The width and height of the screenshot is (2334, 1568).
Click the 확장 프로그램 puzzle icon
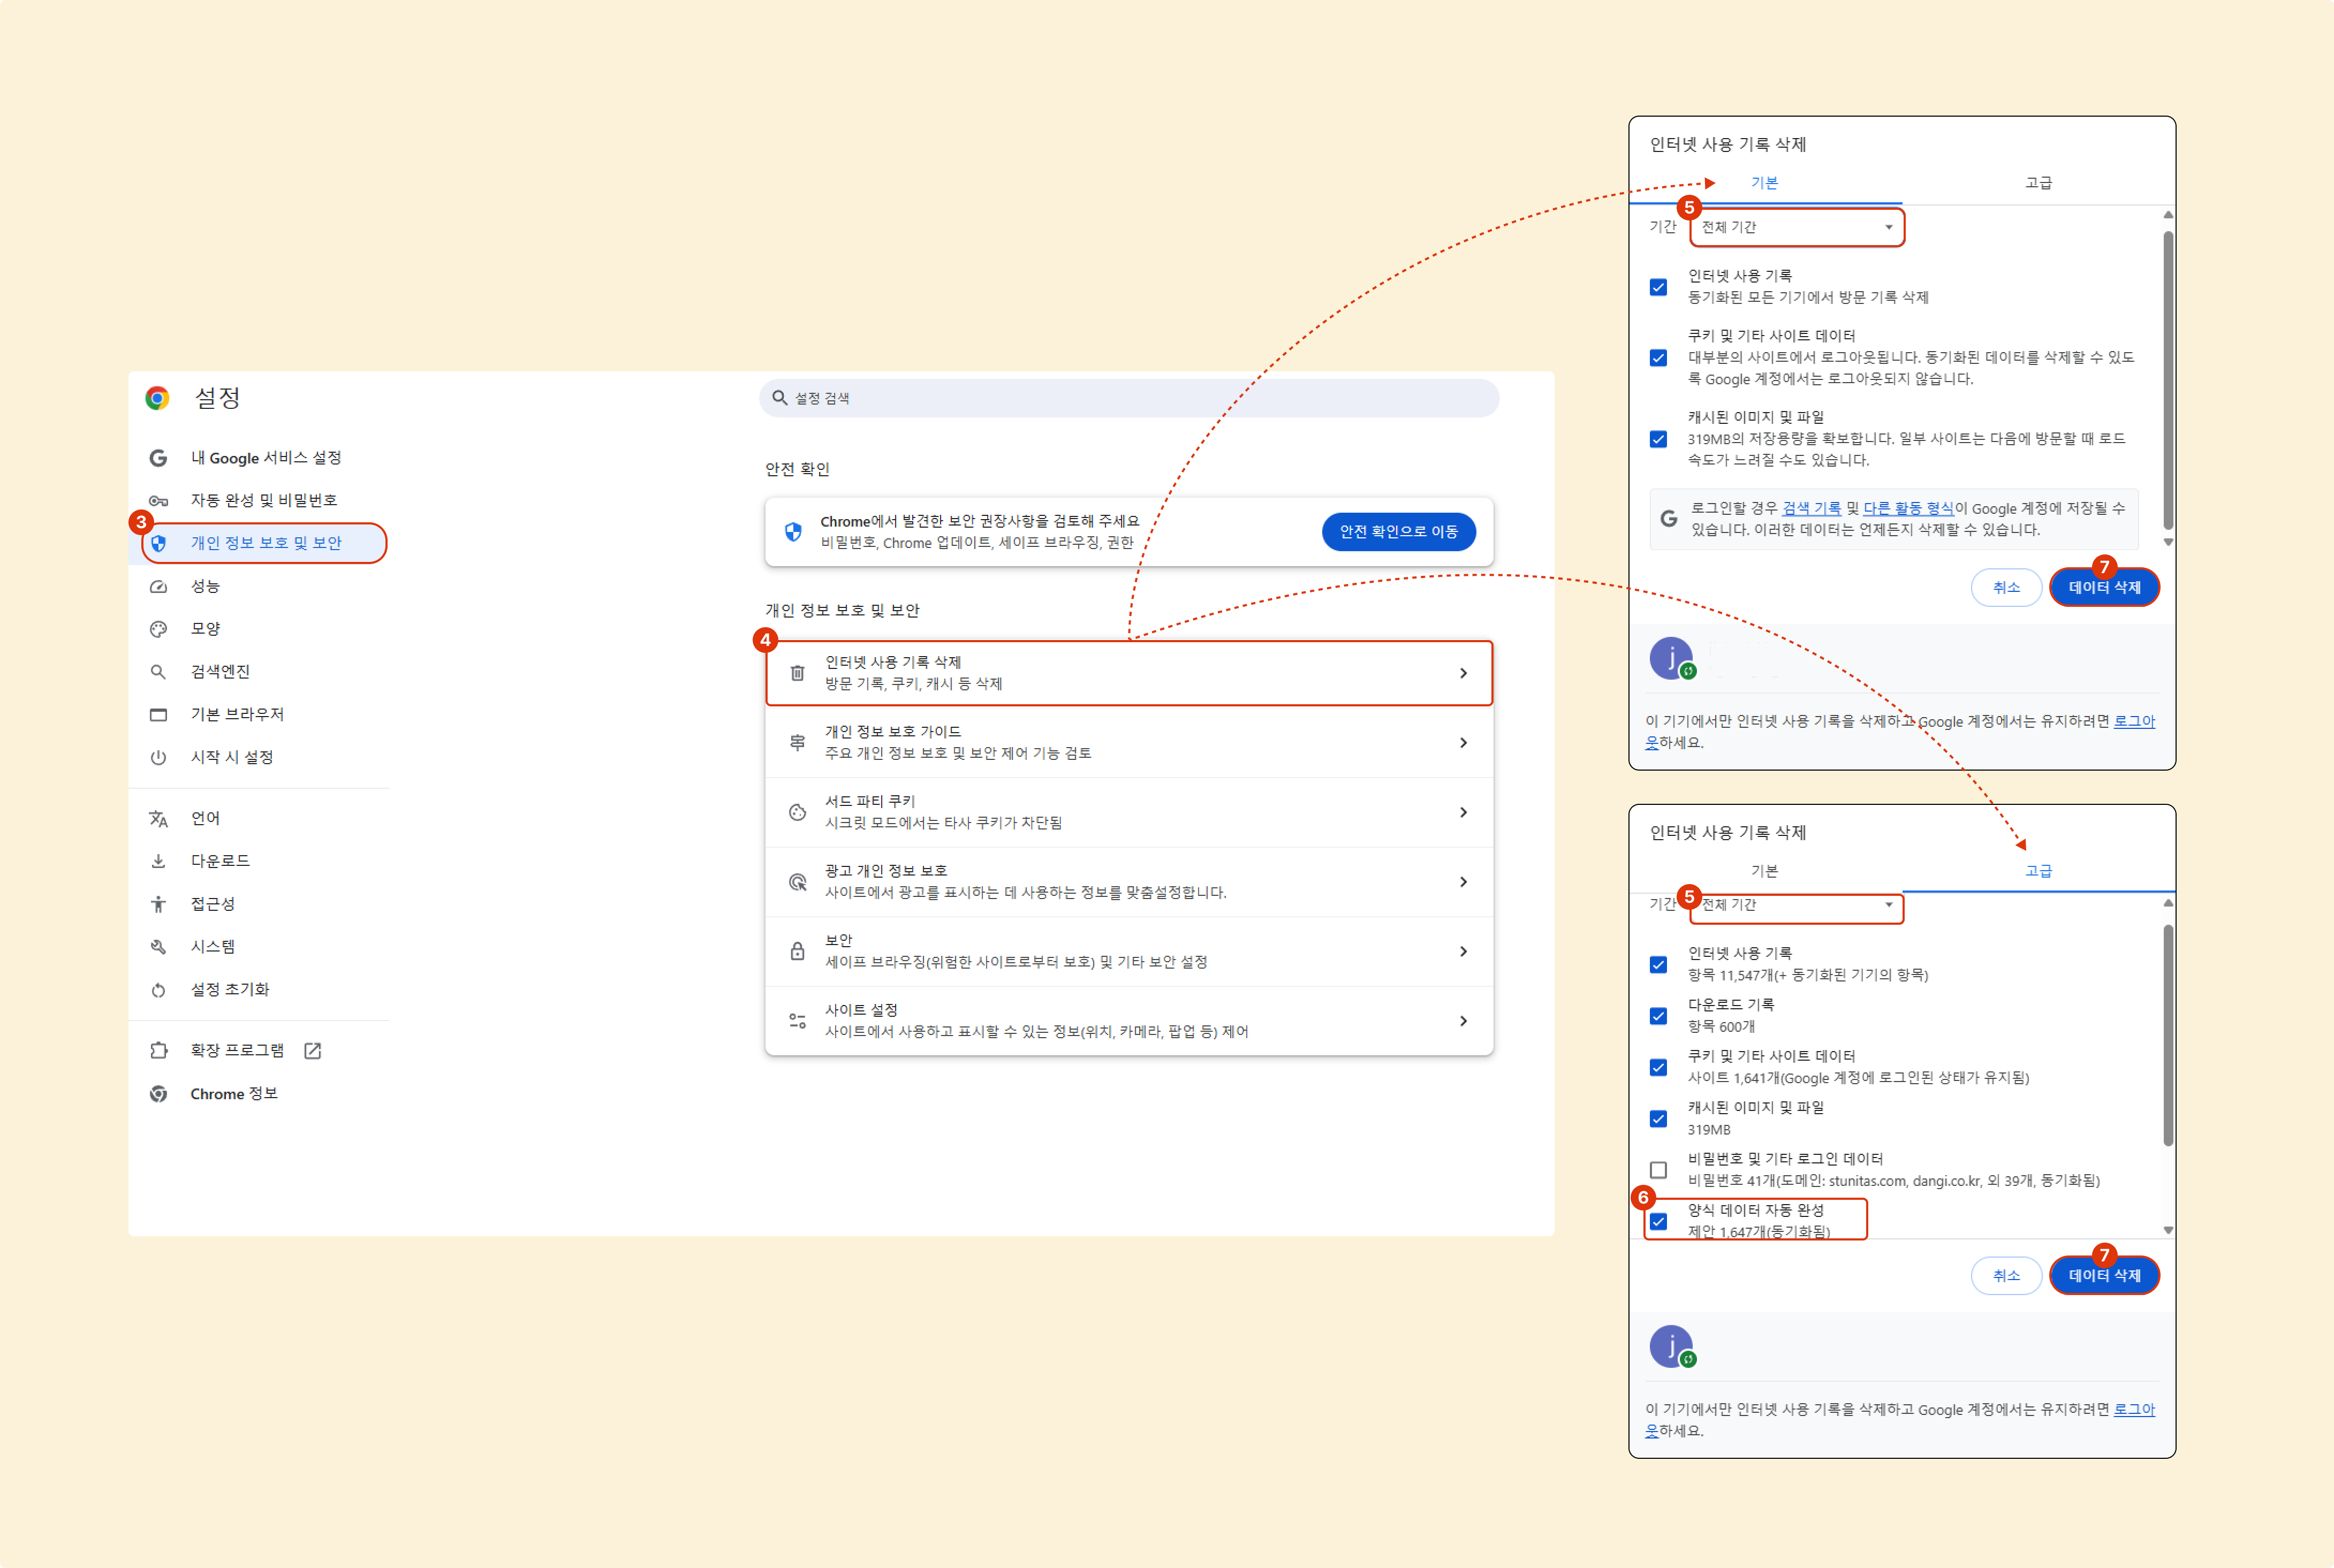point(158,1050)
